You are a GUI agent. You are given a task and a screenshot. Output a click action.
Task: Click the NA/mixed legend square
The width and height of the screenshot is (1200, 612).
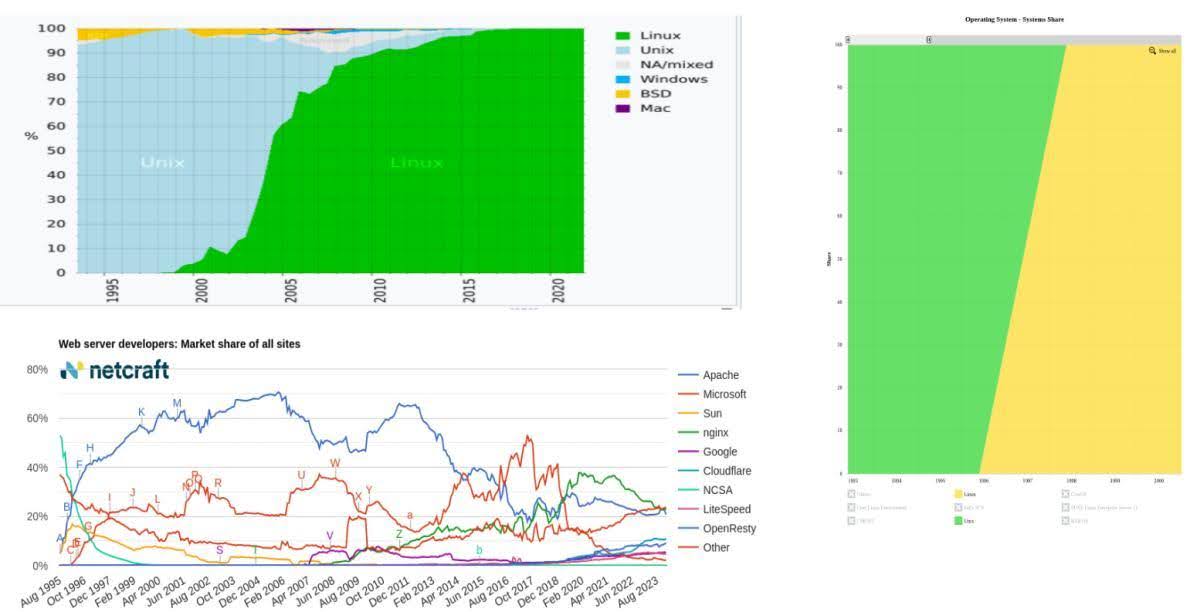click(x=627, y=64)
